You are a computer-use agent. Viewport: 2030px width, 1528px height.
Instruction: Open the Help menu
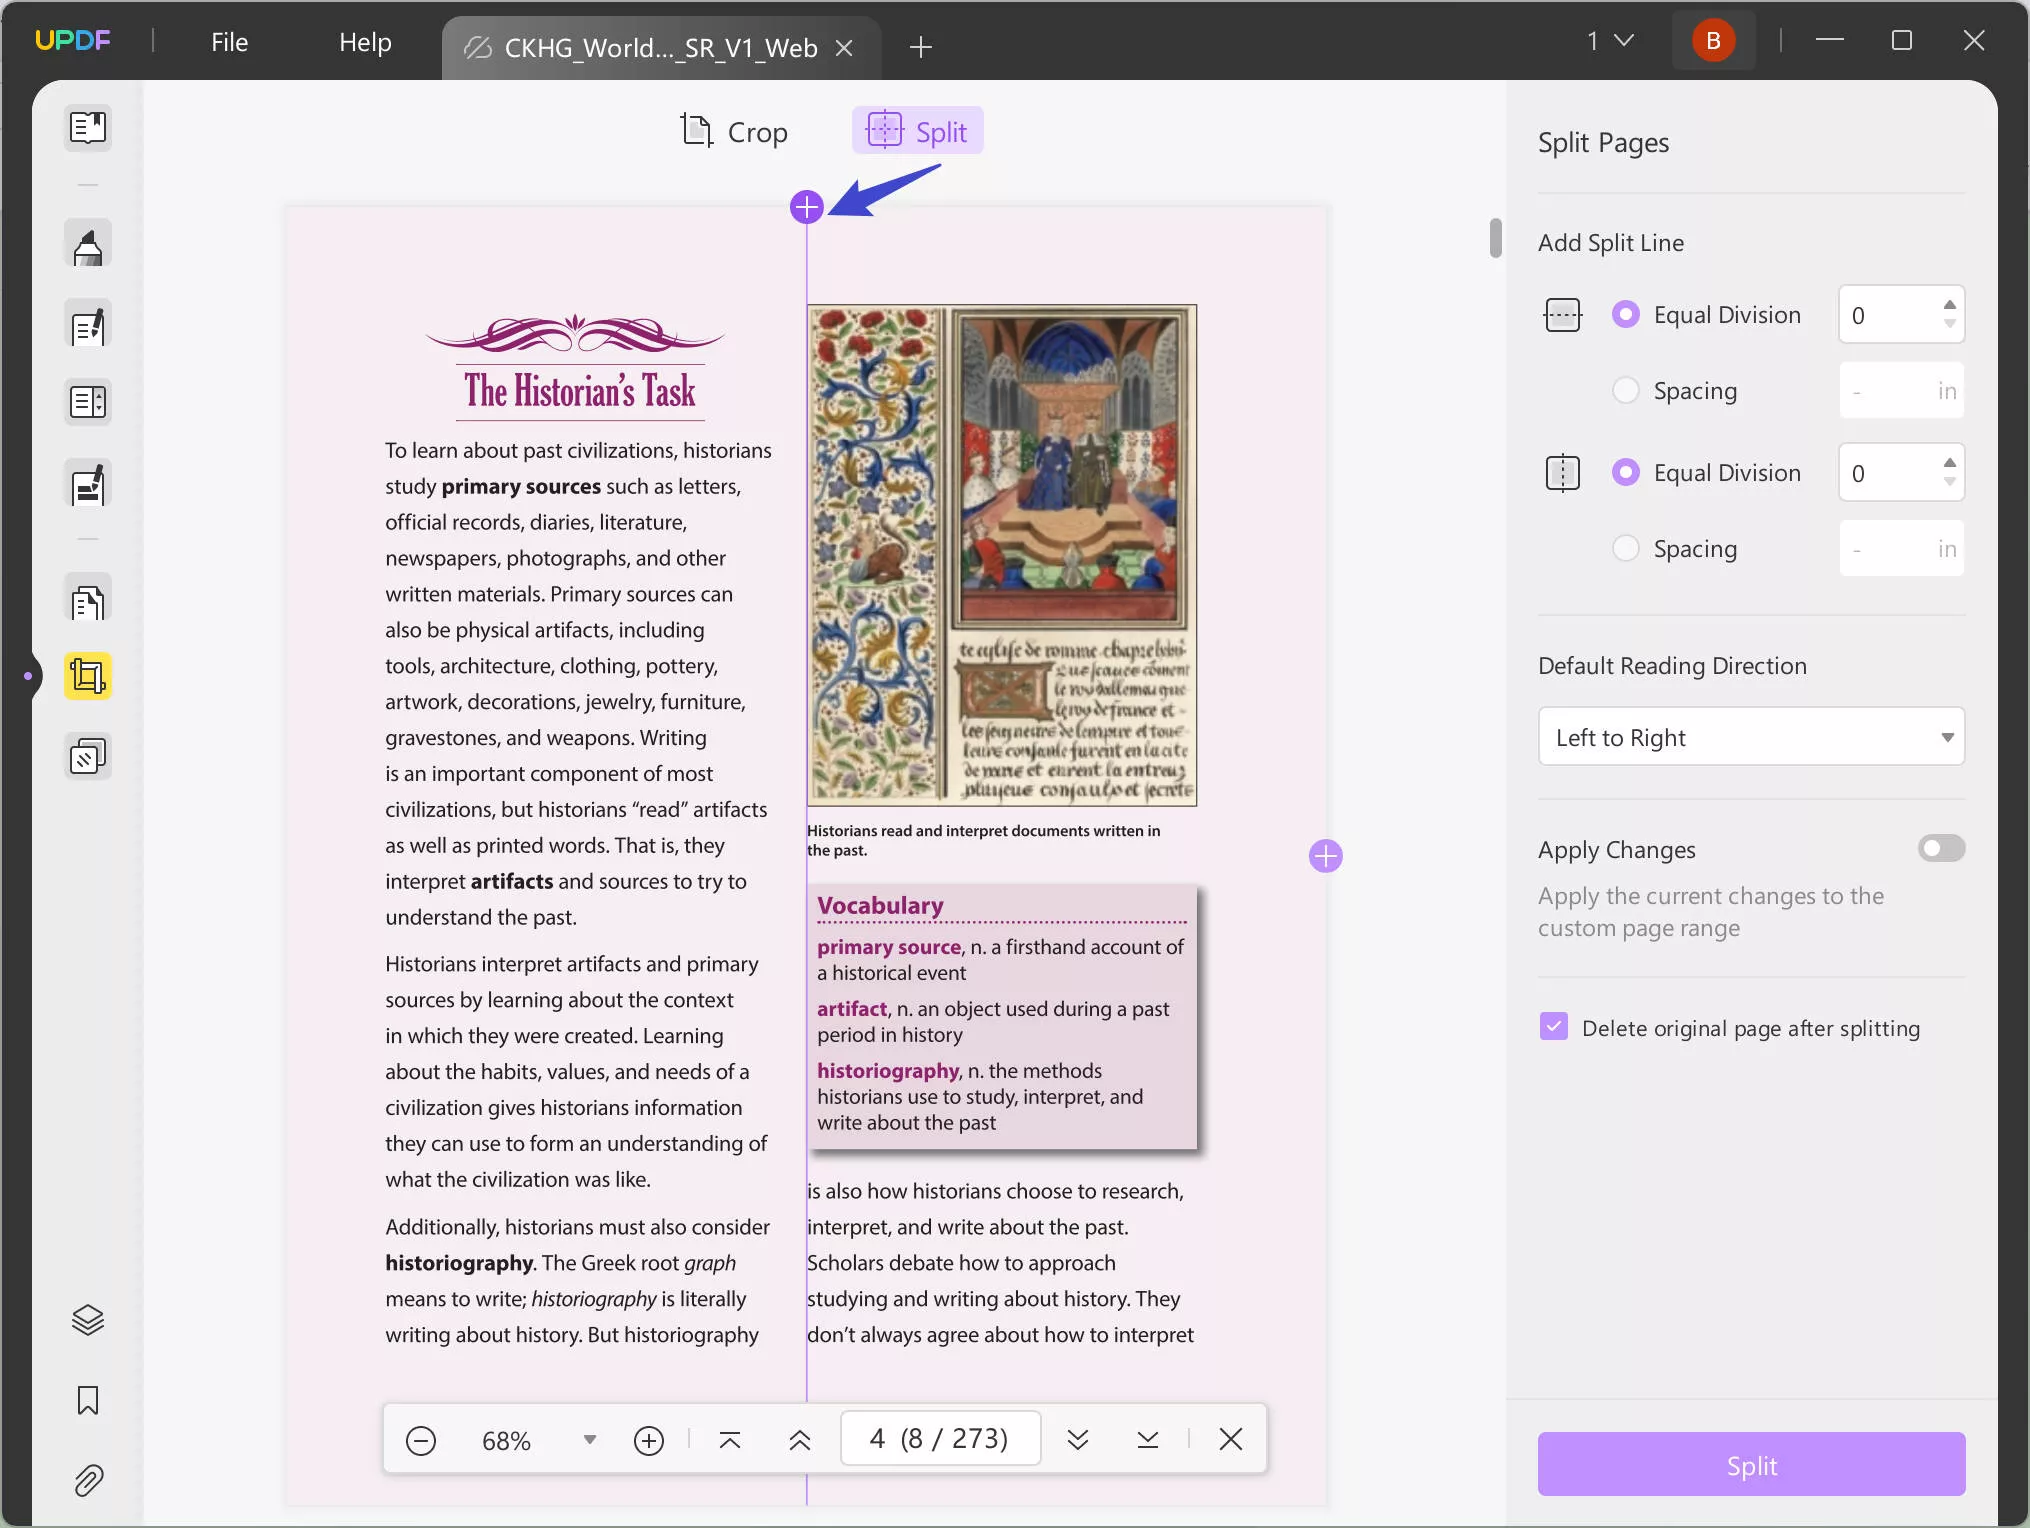pos(365,42)
